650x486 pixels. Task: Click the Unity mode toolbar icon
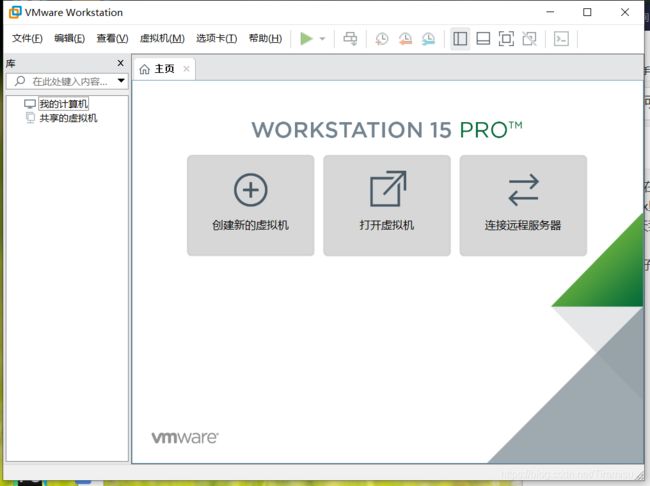click(529, 39)
